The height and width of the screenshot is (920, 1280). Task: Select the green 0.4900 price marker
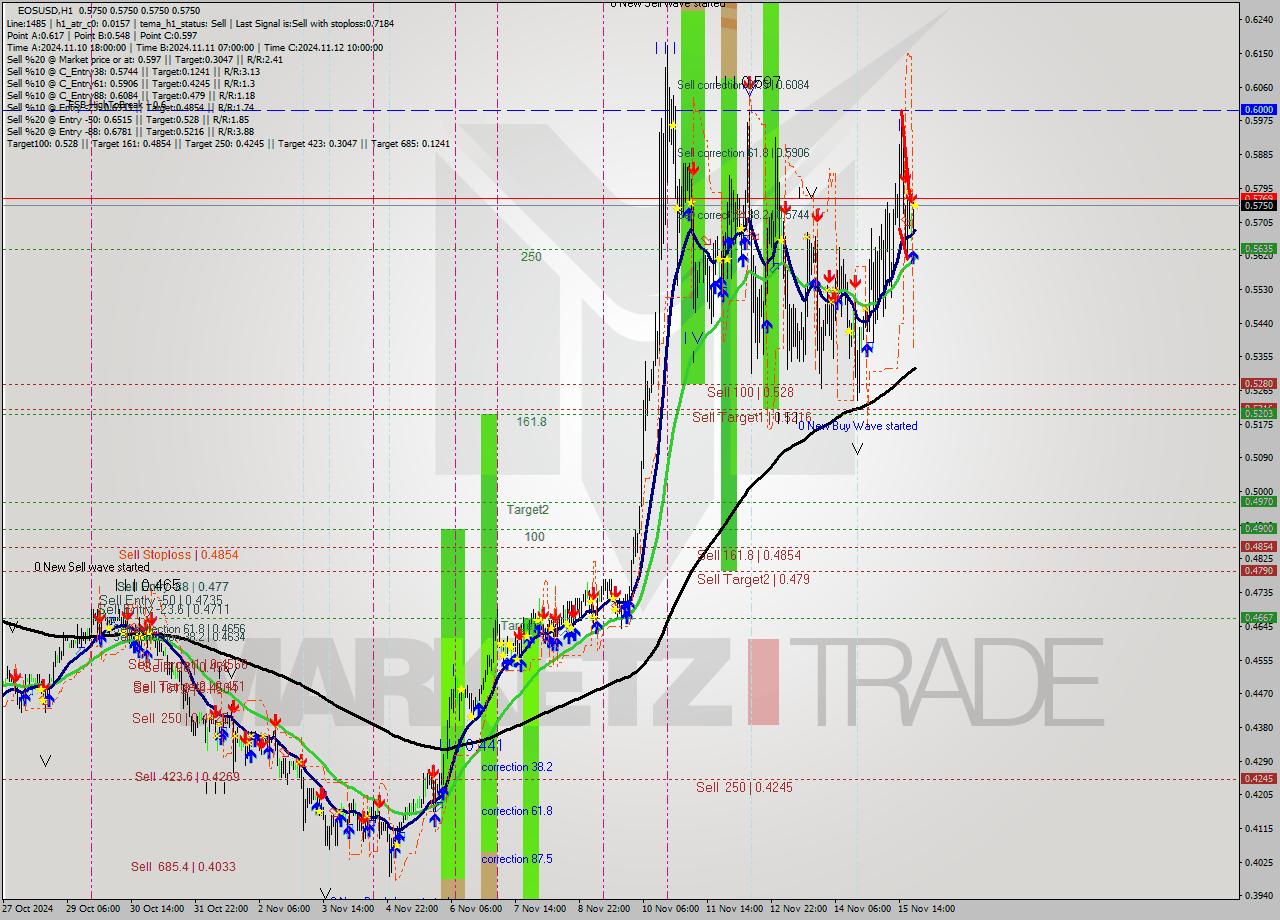(1258, 528)
